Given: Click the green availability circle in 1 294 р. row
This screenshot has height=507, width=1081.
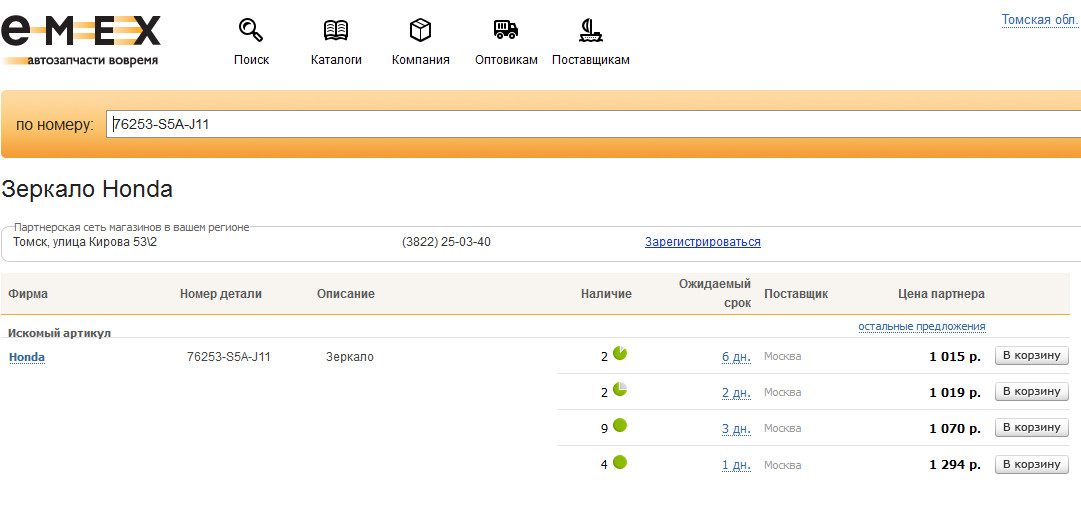Looking at the screenshot, I should (x=620, y=461).
